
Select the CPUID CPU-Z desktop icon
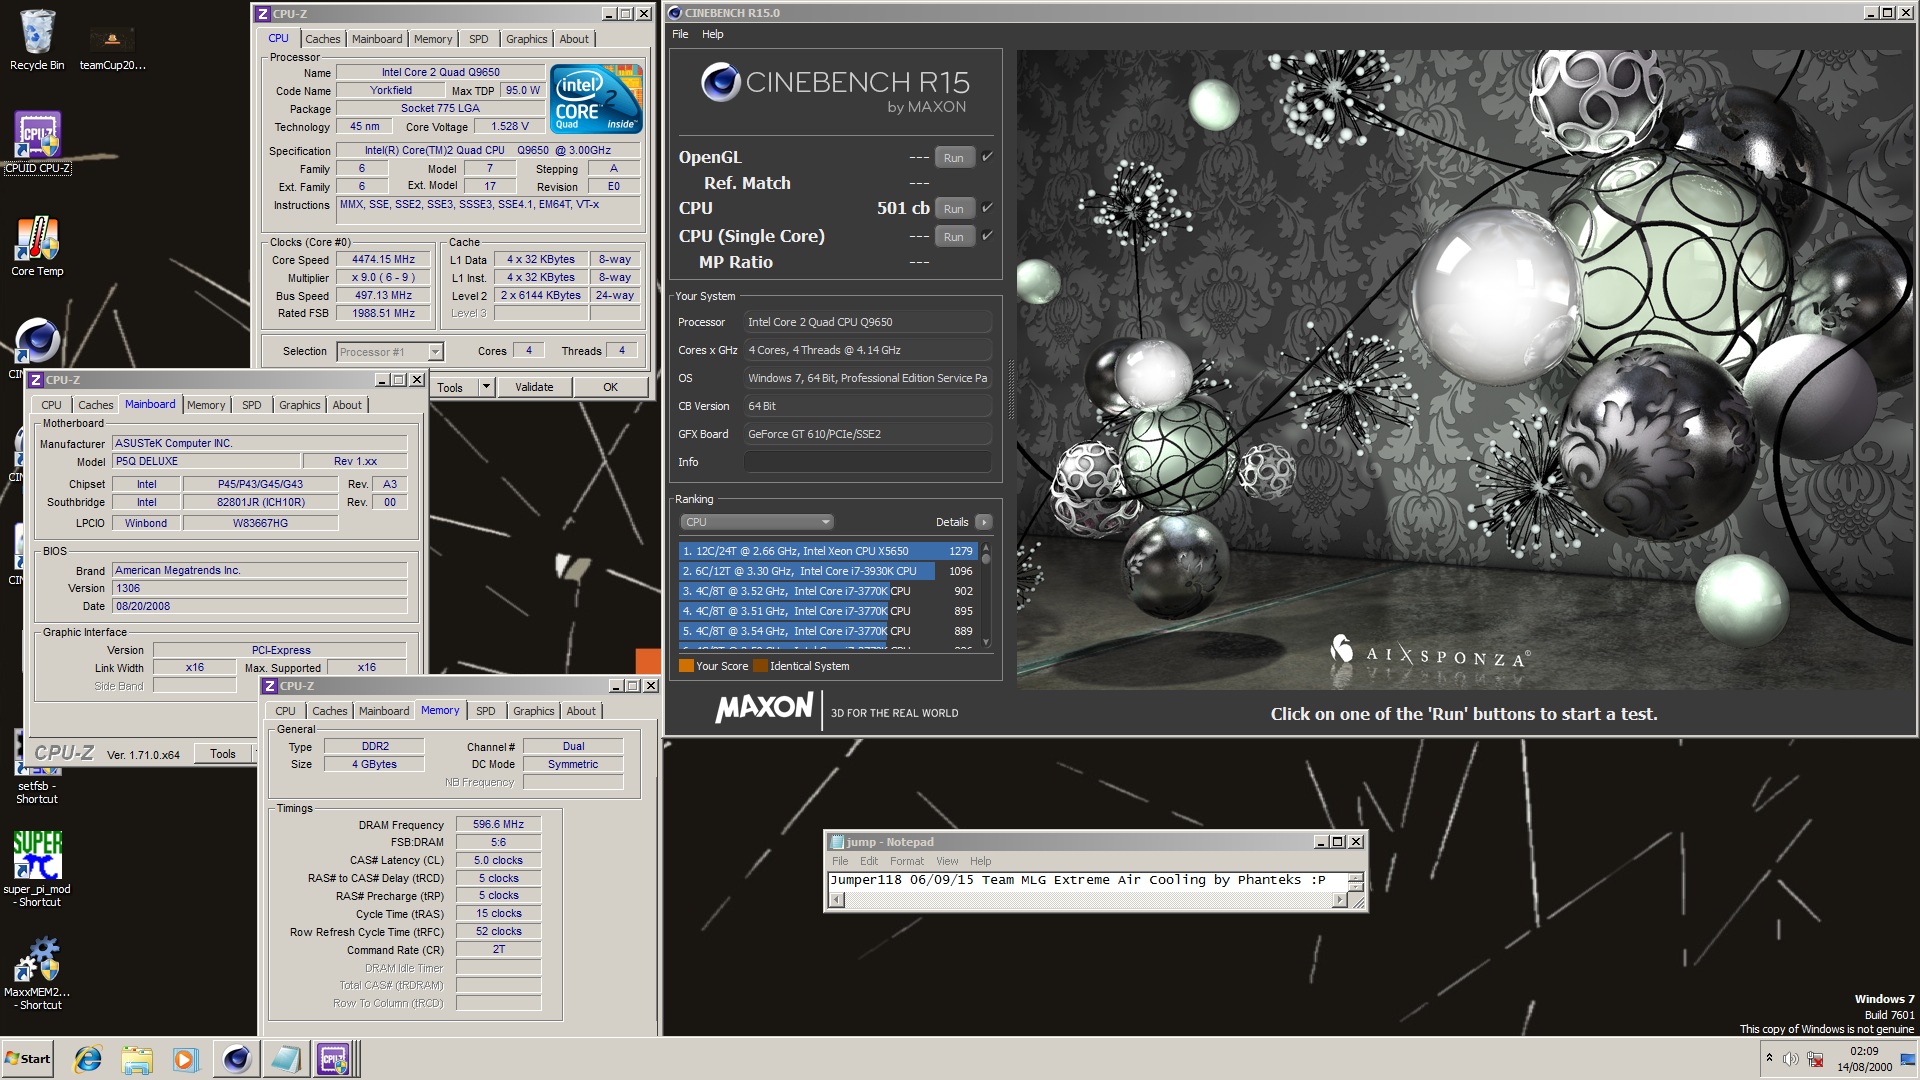tap(37, 142)
